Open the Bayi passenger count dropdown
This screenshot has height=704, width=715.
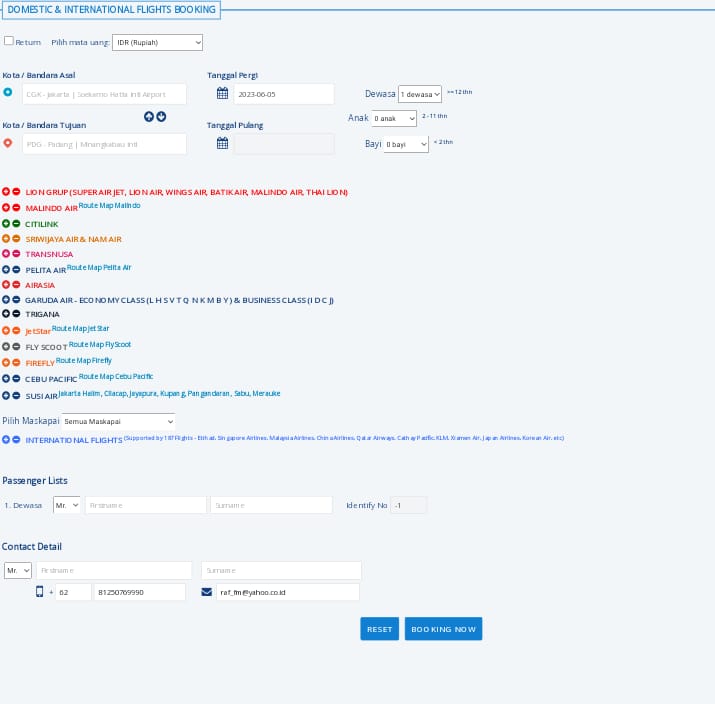[406, 144]
